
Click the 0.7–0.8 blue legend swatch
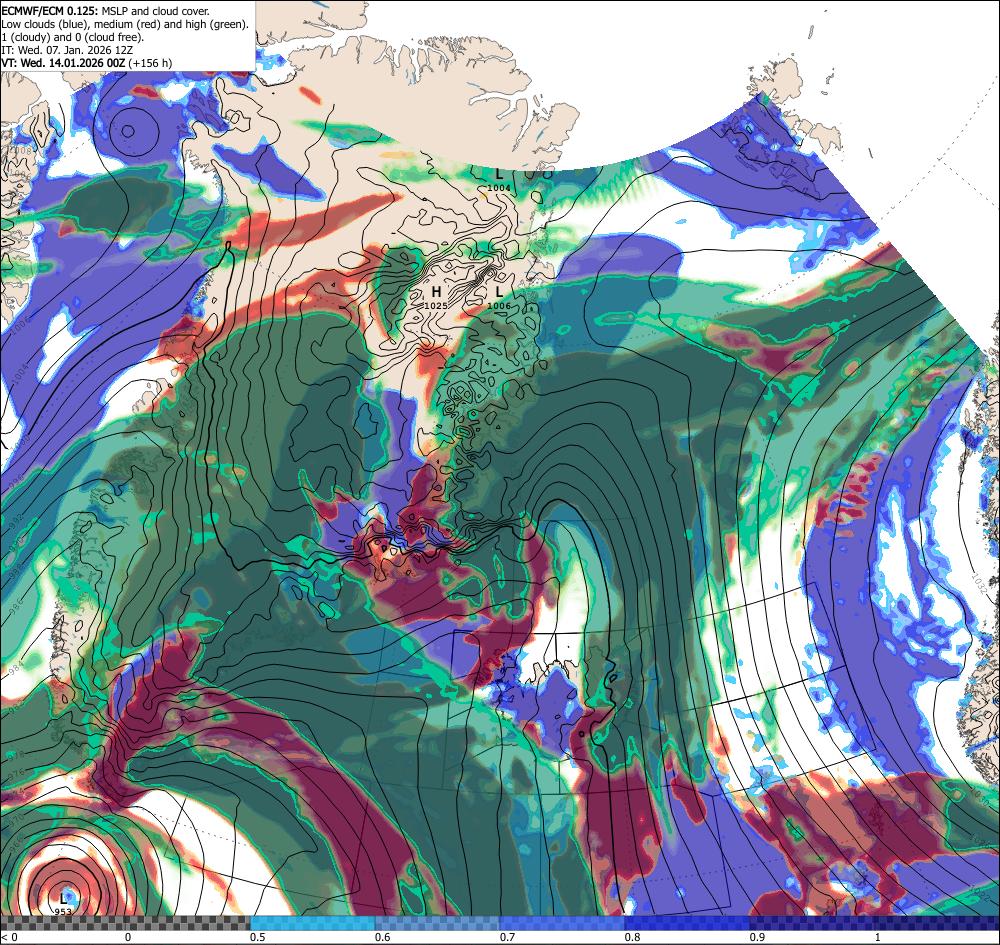562,923
